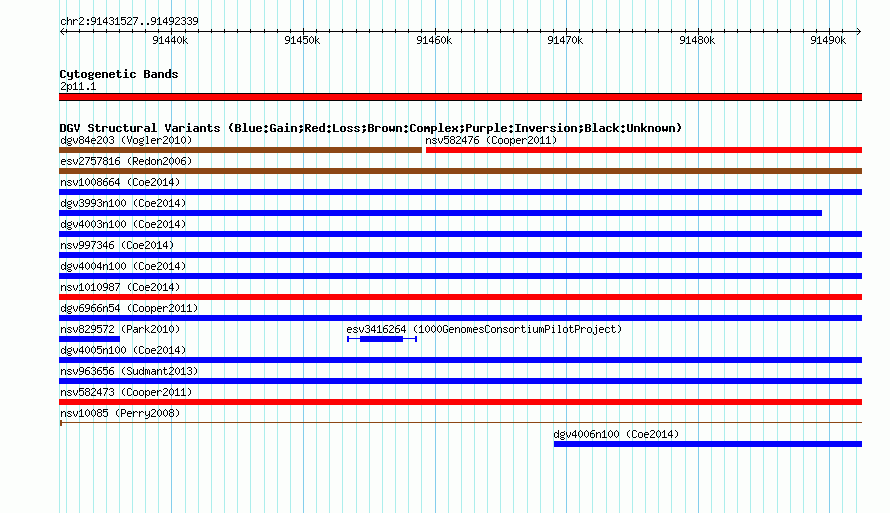Select the dgv4005n100 (Coe2014) blue bar
The height and width of the screenshot is (513, 890).
(460, 360)
